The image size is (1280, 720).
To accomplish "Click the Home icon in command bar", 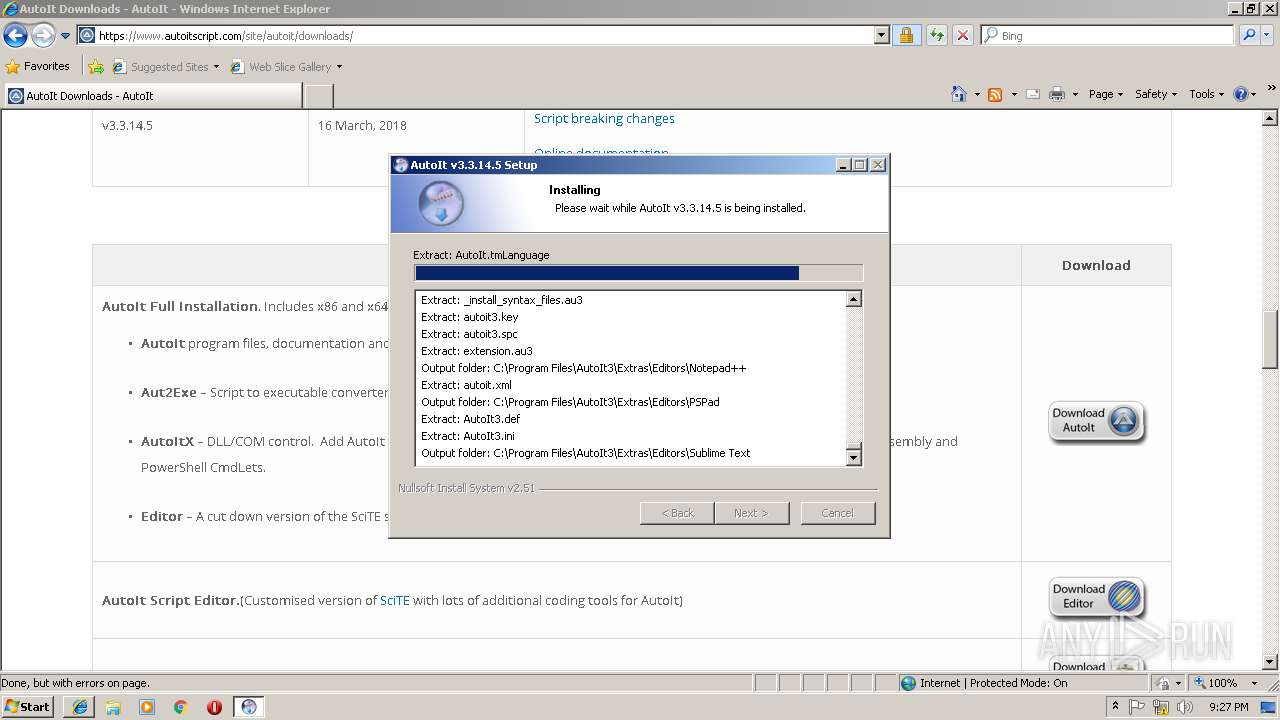I will coord(958,94).
